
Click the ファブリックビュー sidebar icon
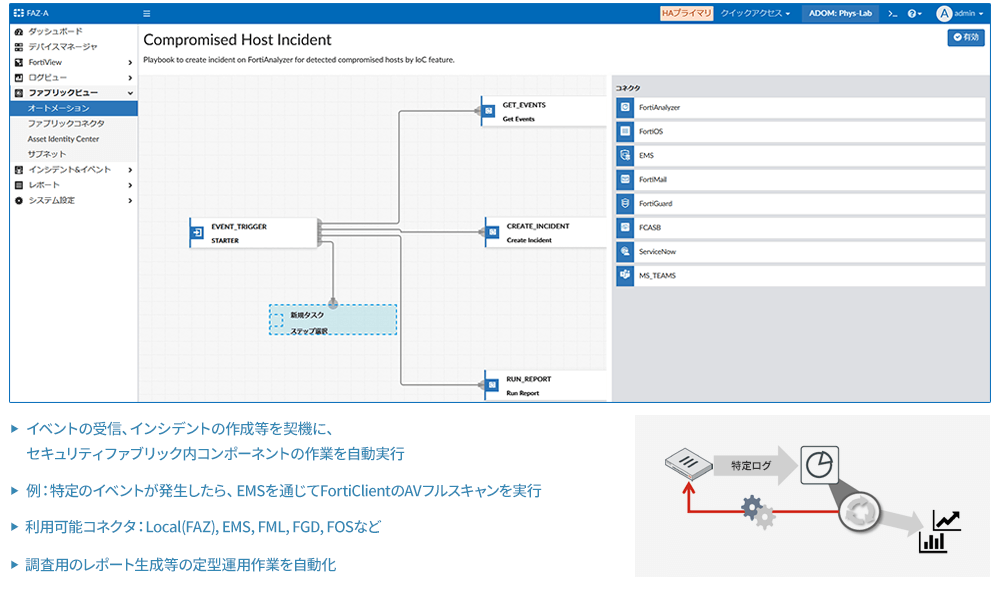pos(18,93)
